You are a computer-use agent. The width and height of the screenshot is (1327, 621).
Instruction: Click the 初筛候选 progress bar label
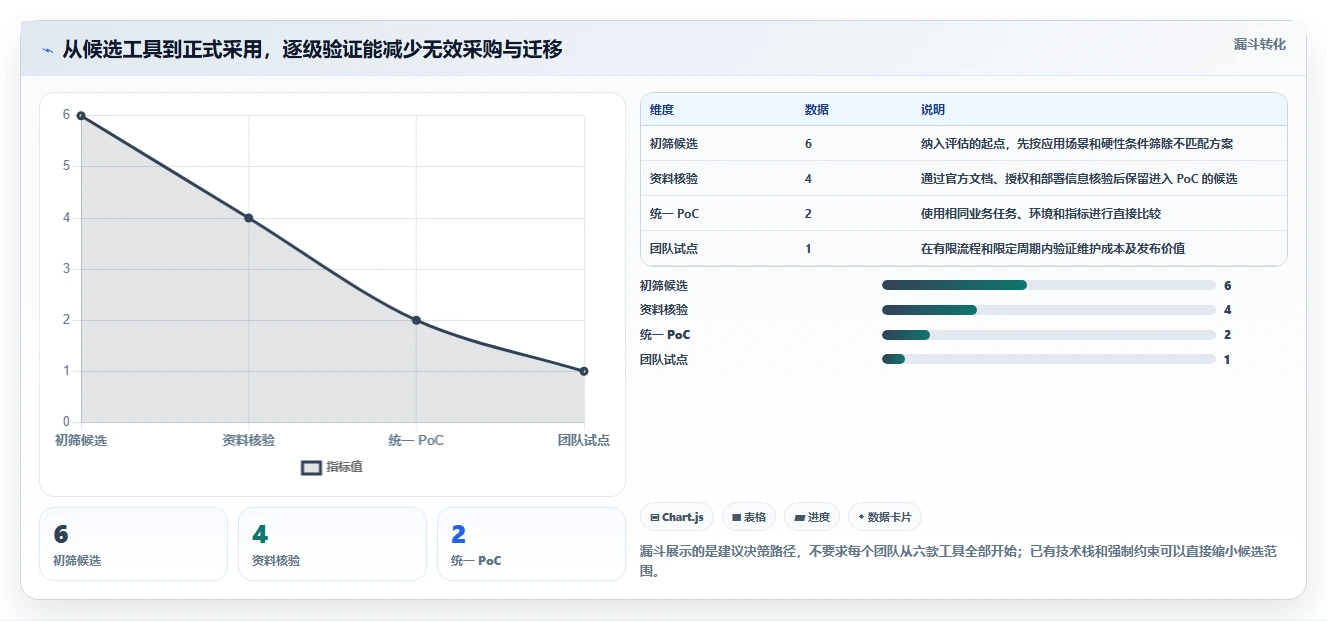tap(664, 286)
